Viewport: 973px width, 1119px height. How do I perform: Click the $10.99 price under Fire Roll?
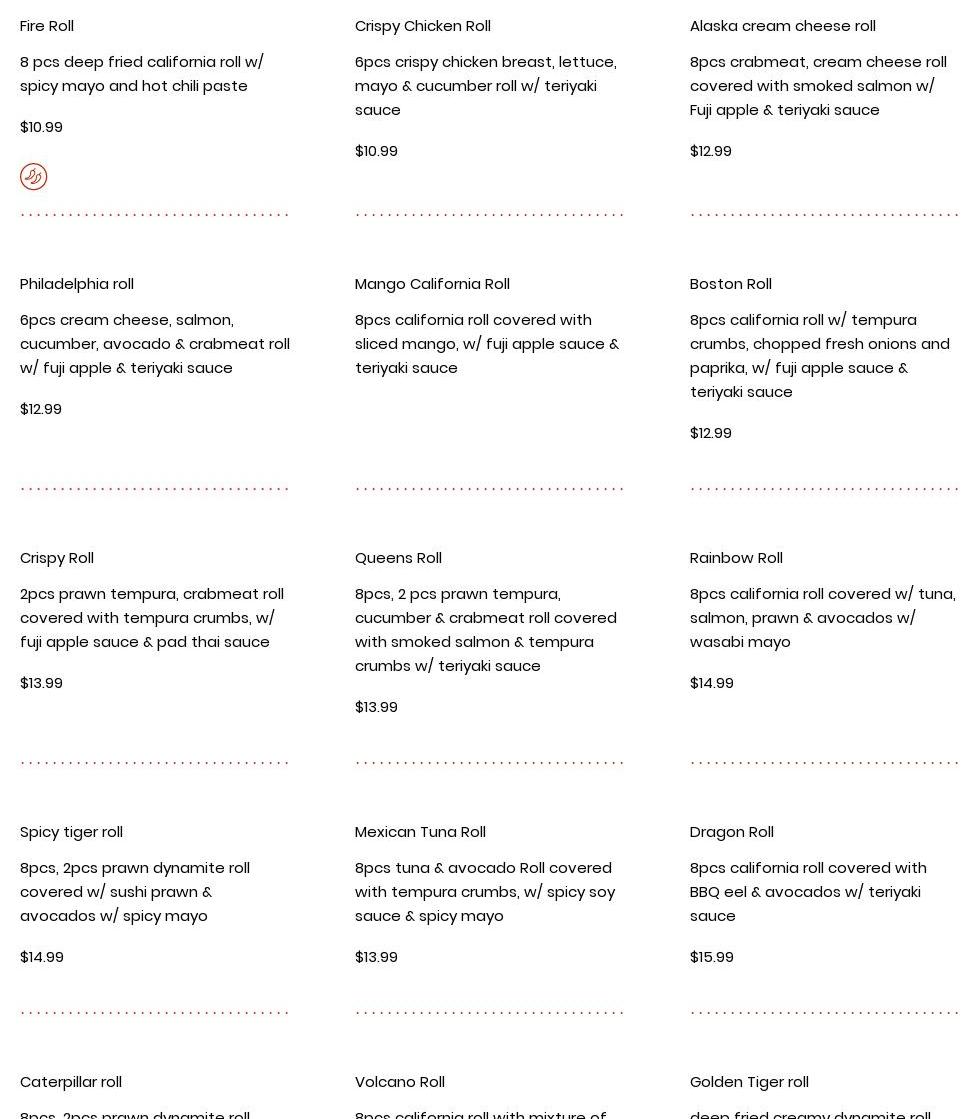coord(41,127)
